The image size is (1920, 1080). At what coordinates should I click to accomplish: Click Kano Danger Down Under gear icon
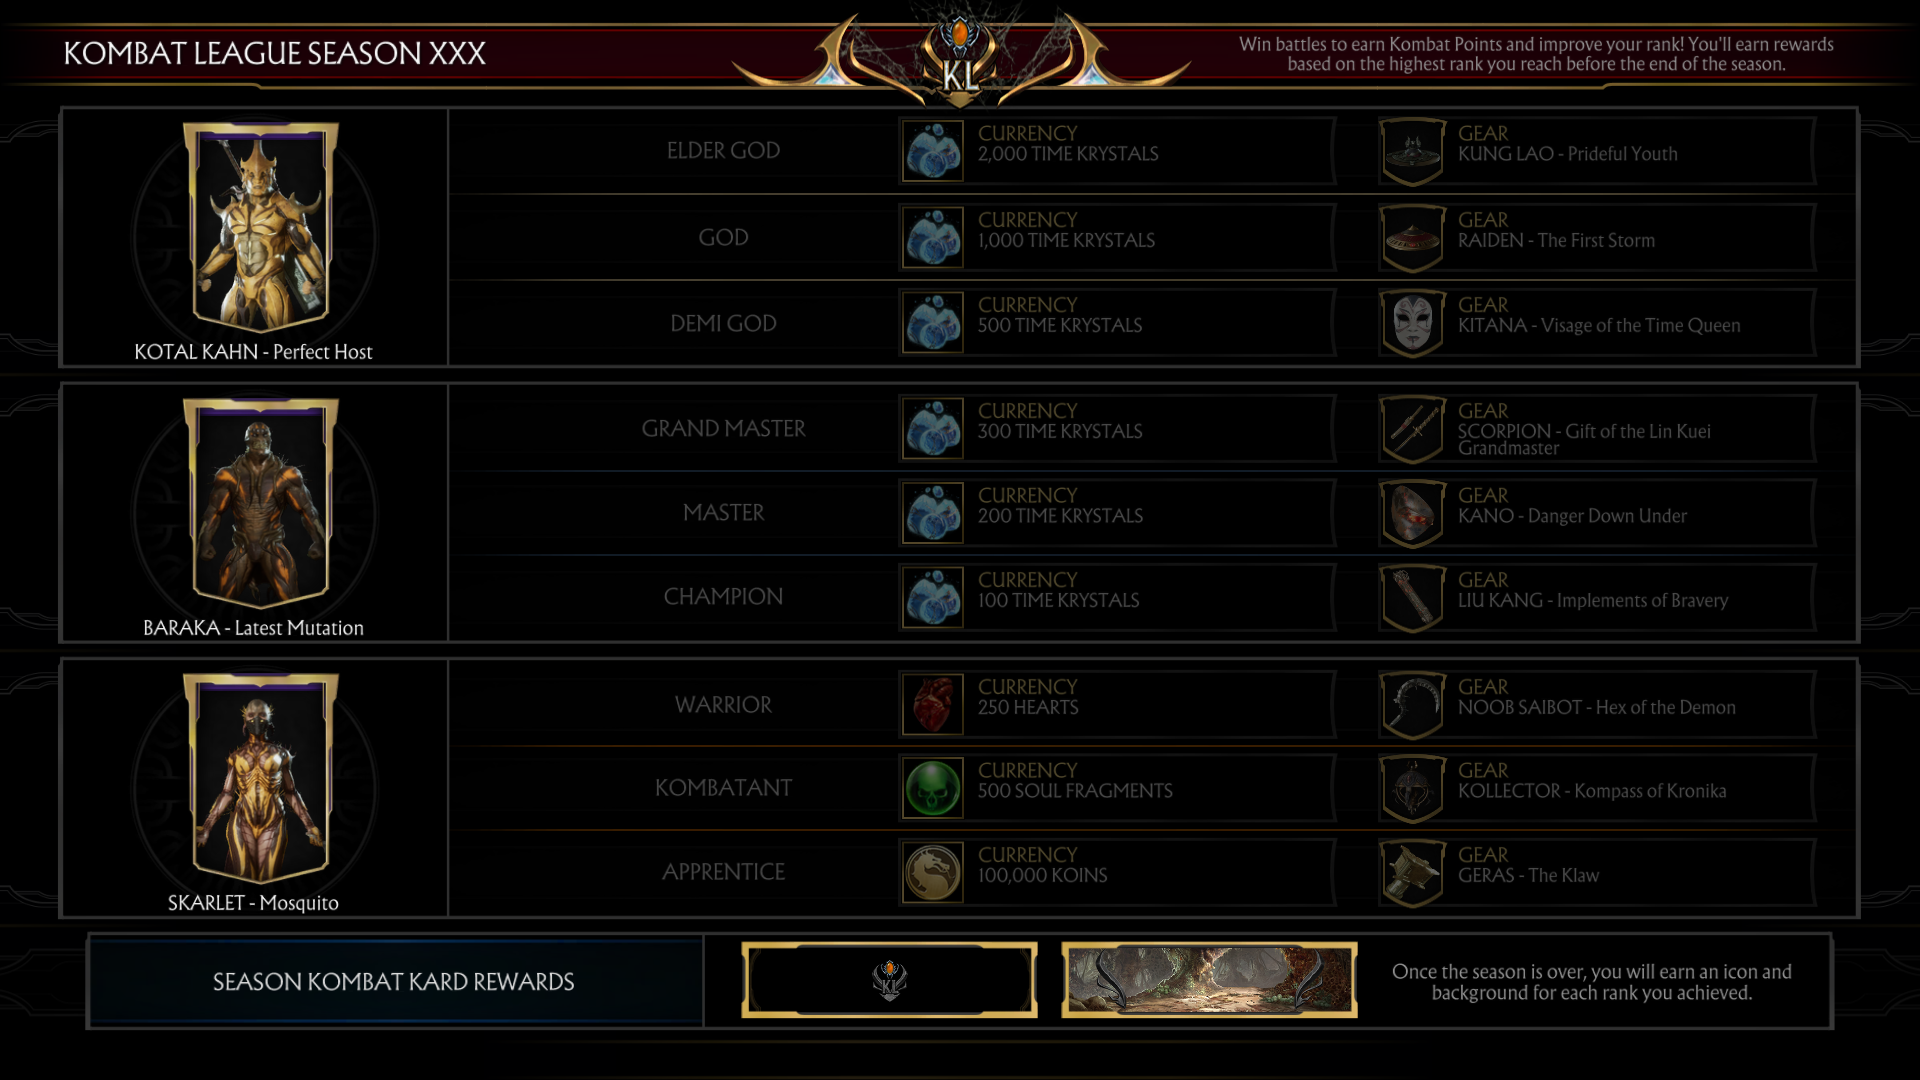(x=1413, y=514)
